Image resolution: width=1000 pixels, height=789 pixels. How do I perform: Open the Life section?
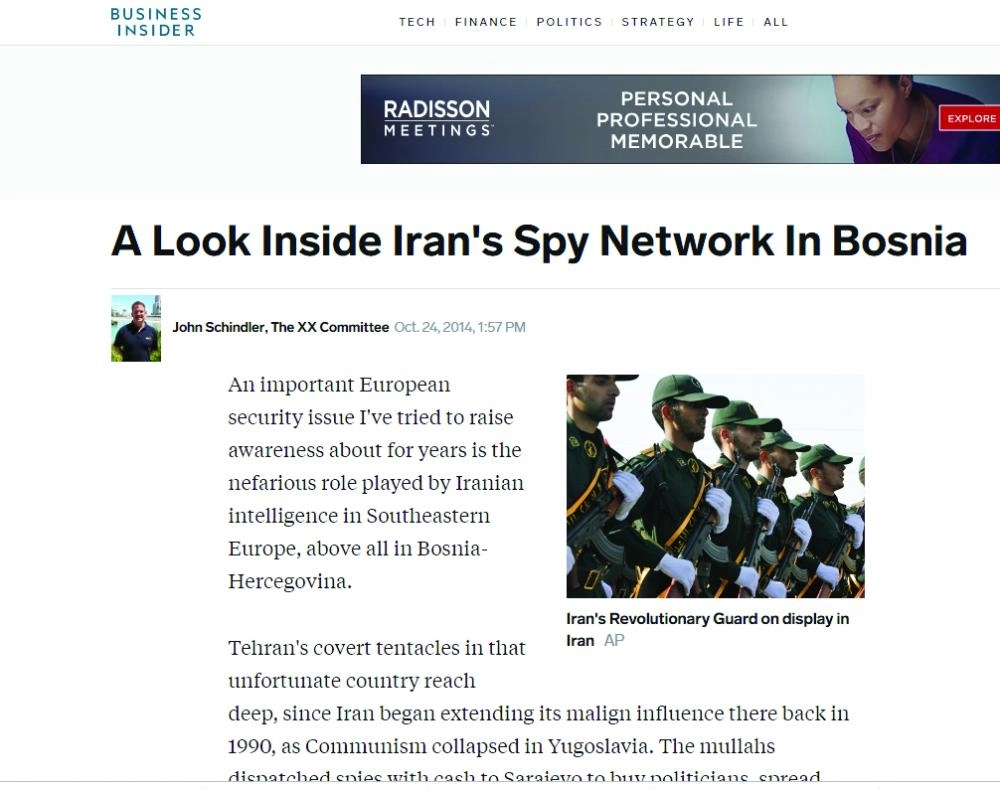(729, 22)
